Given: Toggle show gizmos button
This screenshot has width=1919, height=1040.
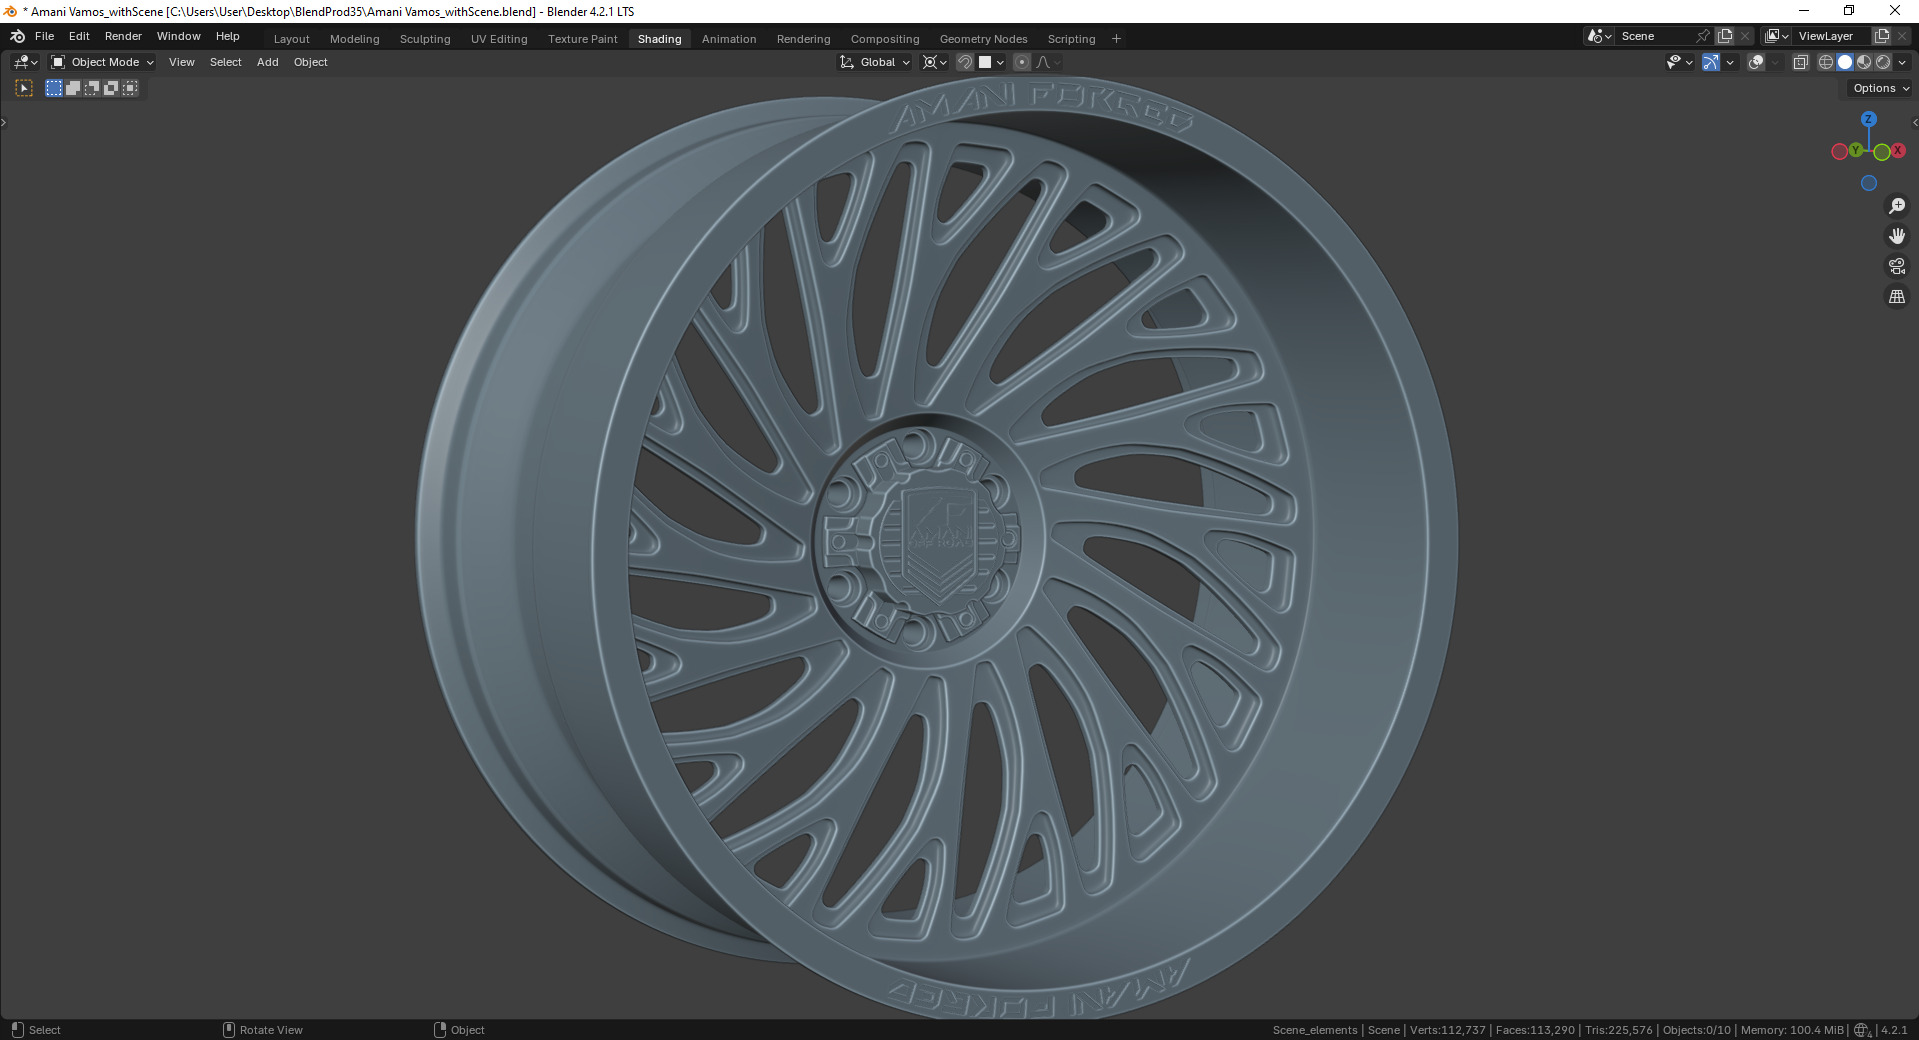Looking at the screenshot, I should [x=1711, y=62].
